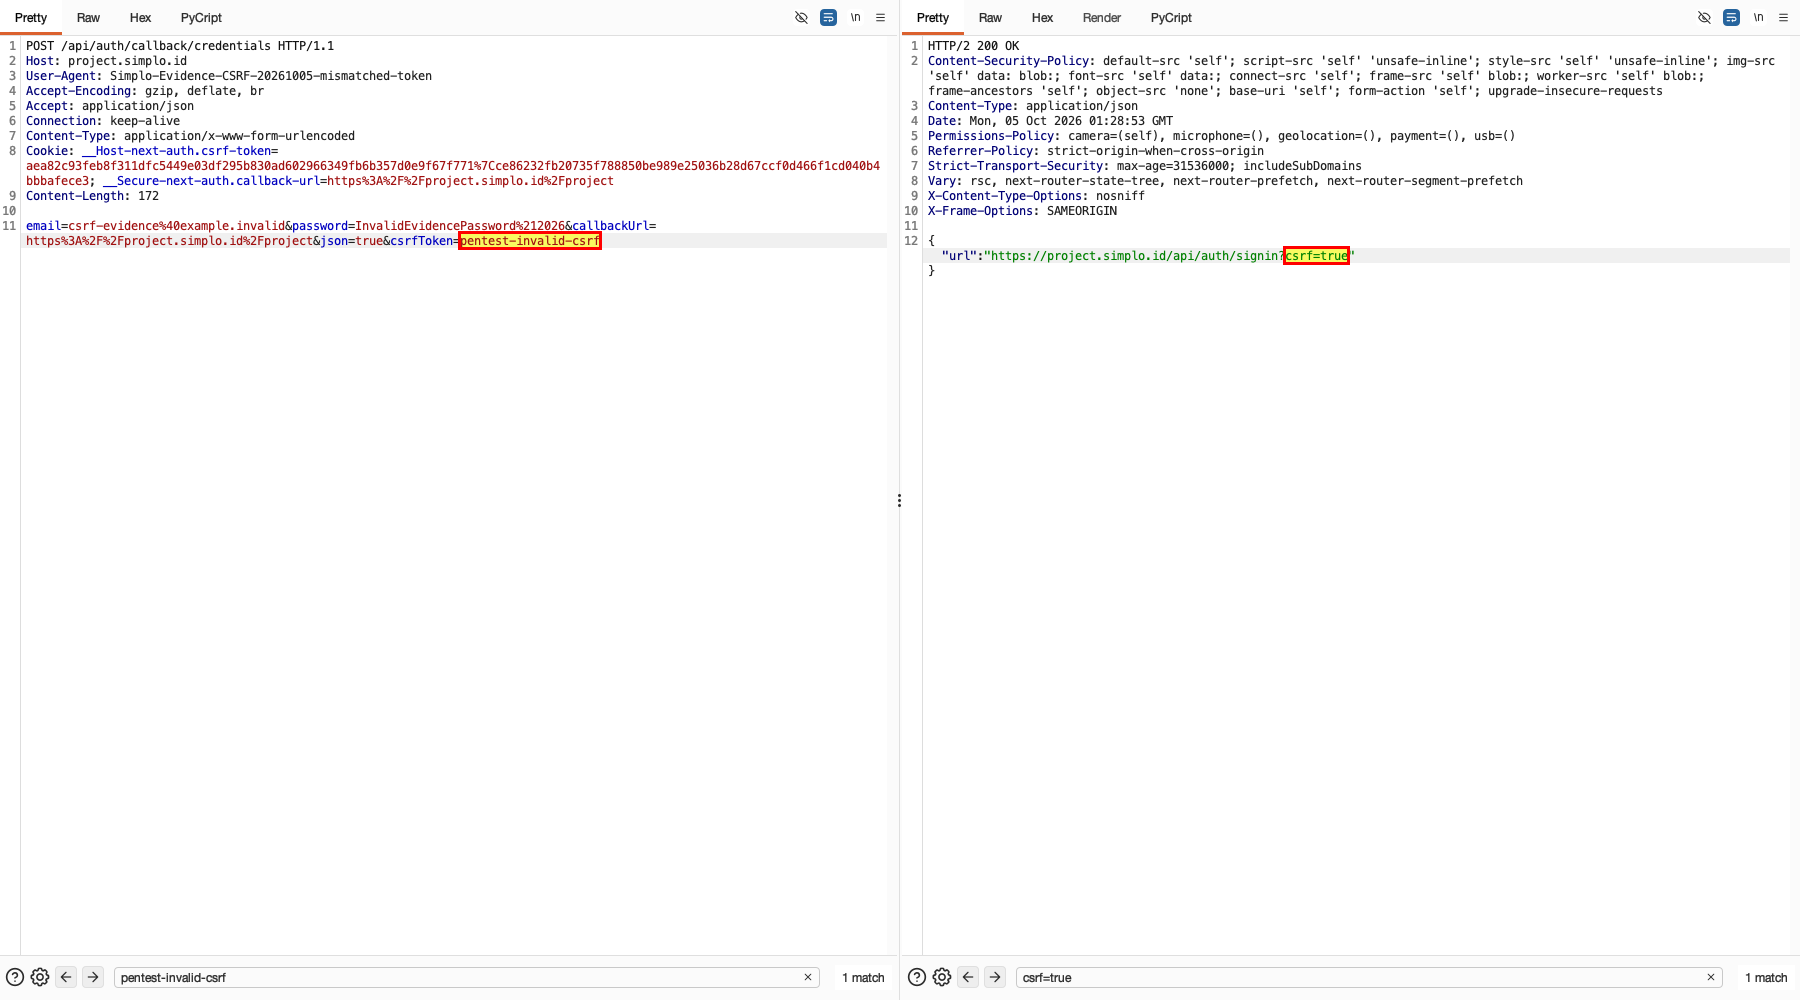Clear the request search field
This screenshot has height=1000, width=1800.
tap(808, 977)
